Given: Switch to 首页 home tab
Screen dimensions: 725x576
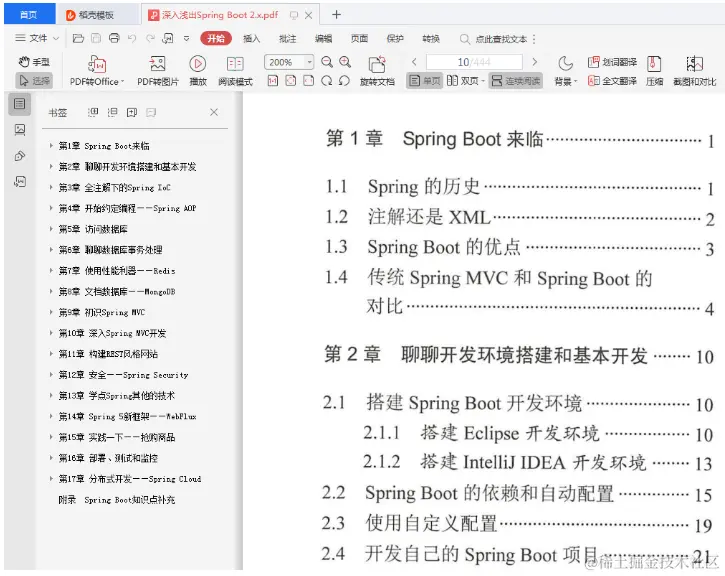Looking at the screenshot, I should click(29, 15).
